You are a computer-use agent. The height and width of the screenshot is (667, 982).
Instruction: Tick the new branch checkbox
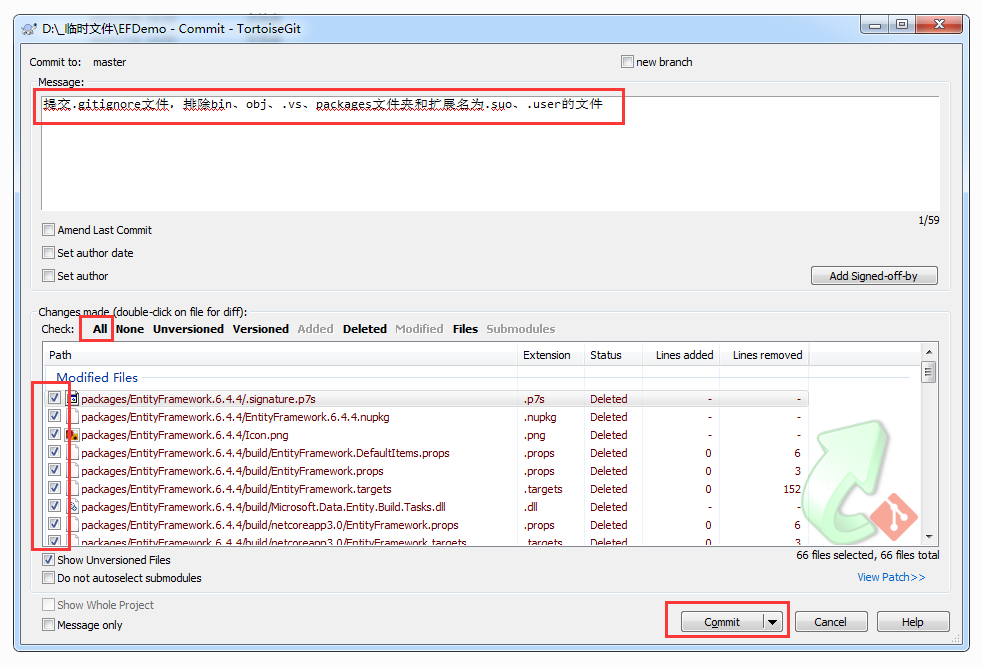tap(627, 62)
